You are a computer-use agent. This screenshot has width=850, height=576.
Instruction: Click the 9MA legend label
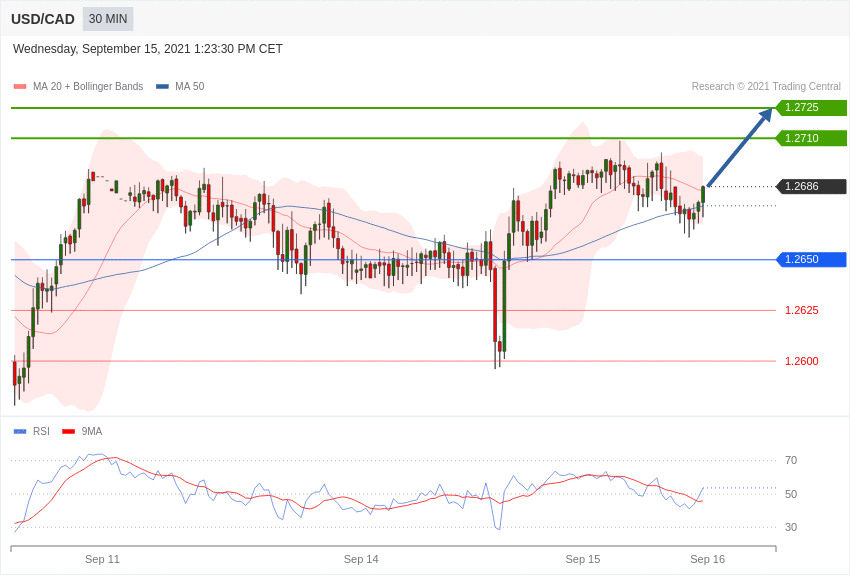[92, 431]
